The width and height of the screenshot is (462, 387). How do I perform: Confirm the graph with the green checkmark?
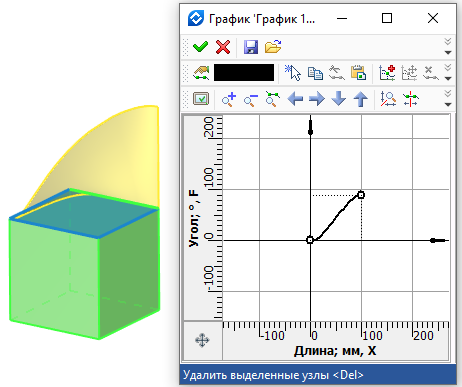coord(200,47)
